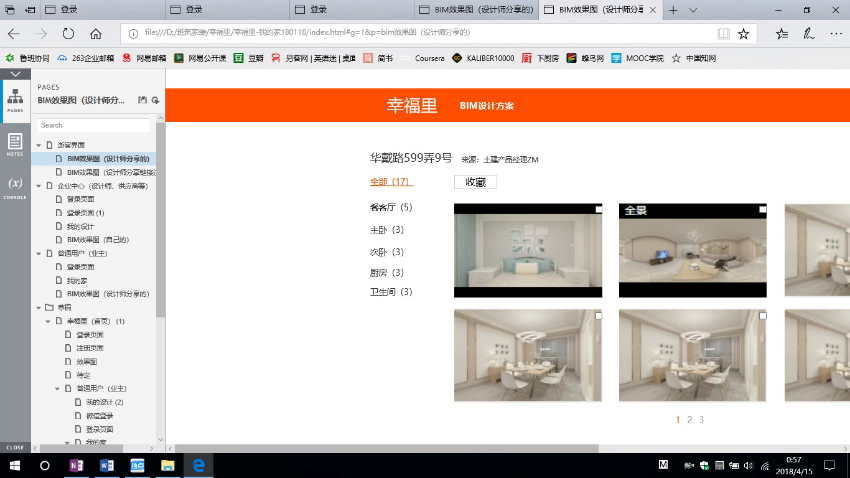Image resolution: width=850 pixels, height=478 pixels.
Task: Tick the checkbox on the 全景 panorama image
Action: 762,209
